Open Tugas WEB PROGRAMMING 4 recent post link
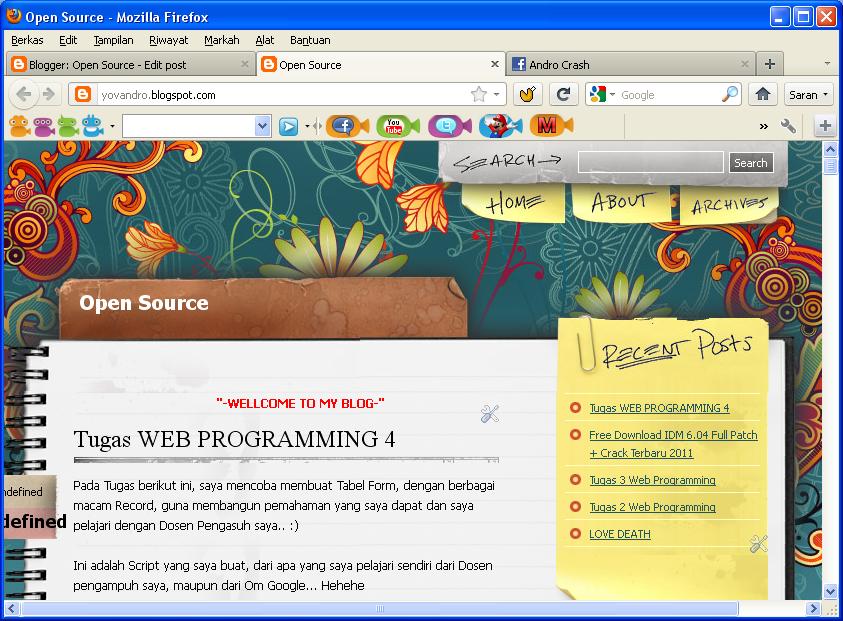This screenshot has width=843, height=621. [659, 408]
